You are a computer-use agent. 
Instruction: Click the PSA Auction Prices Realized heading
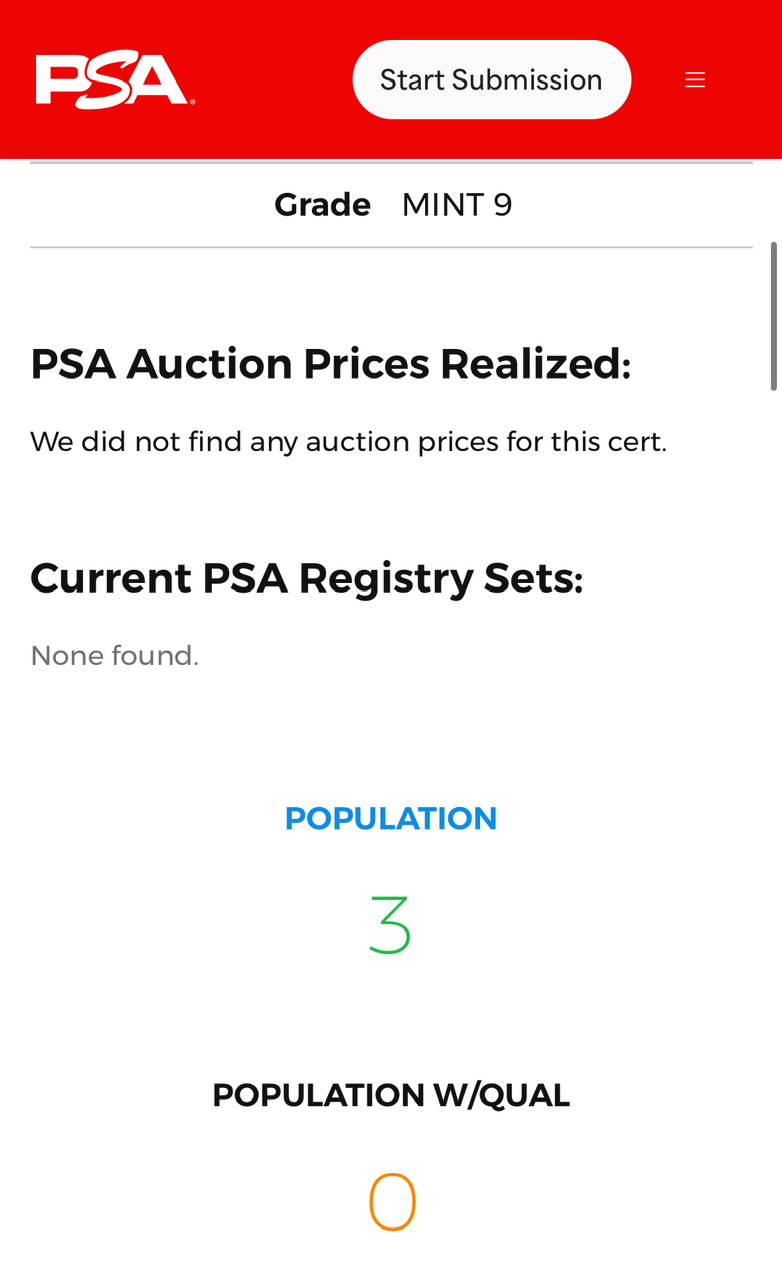(330, 364)
